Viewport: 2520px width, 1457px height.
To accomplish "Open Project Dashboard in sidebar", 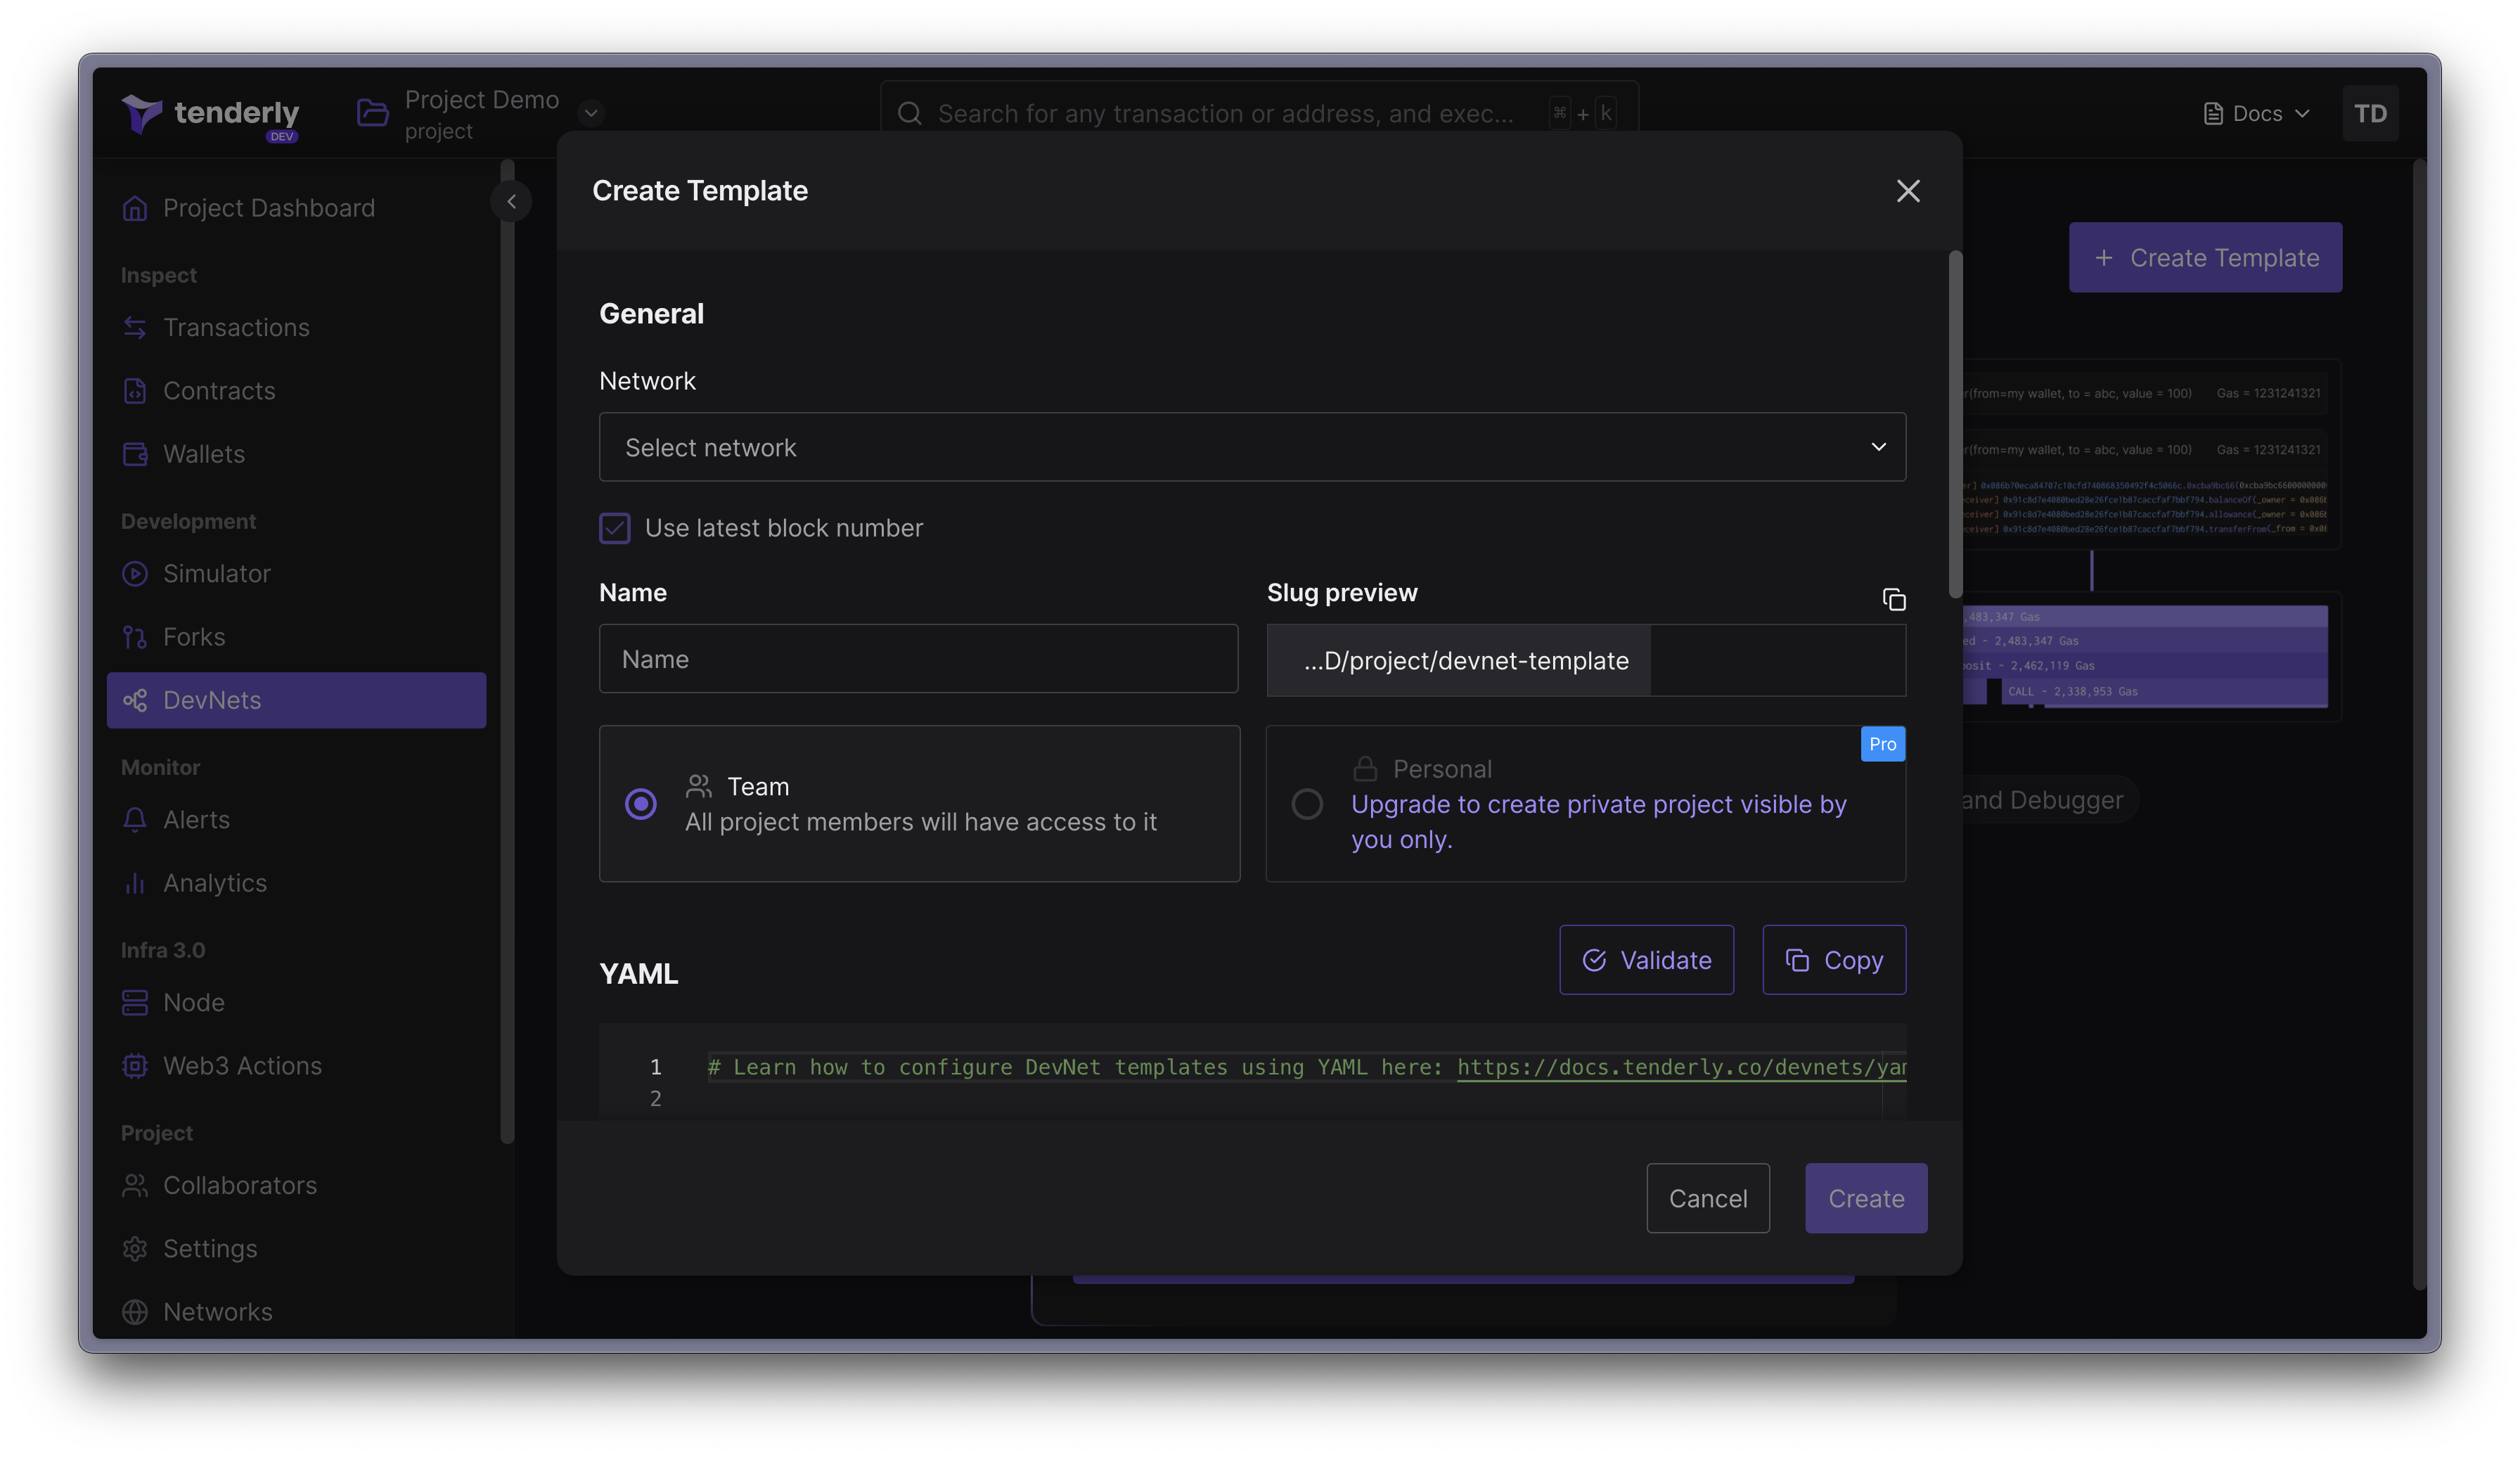I will (x=296, y=208).
